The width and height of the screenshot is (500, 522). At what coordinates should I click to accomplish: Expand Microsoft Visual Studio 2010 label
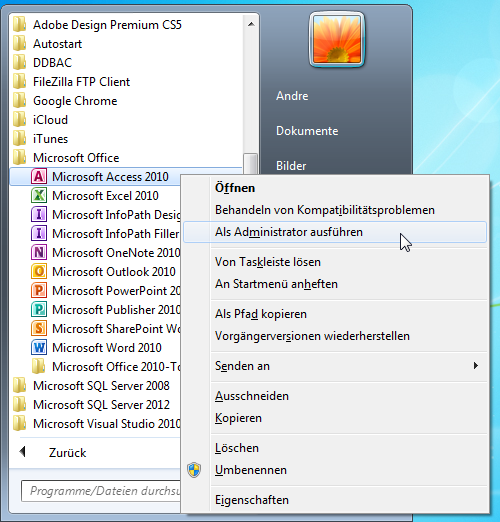point(107,424)
